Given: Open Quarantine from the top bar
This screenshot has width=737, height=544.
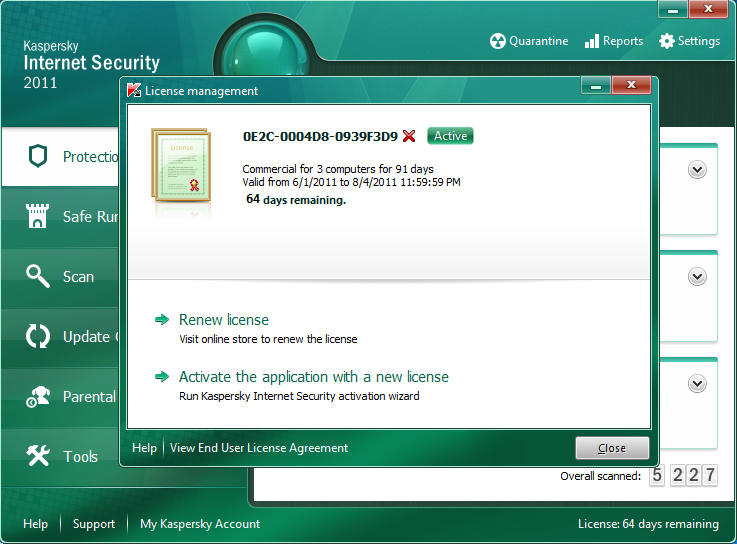Looking at the screenshot, I should point(529,41).
